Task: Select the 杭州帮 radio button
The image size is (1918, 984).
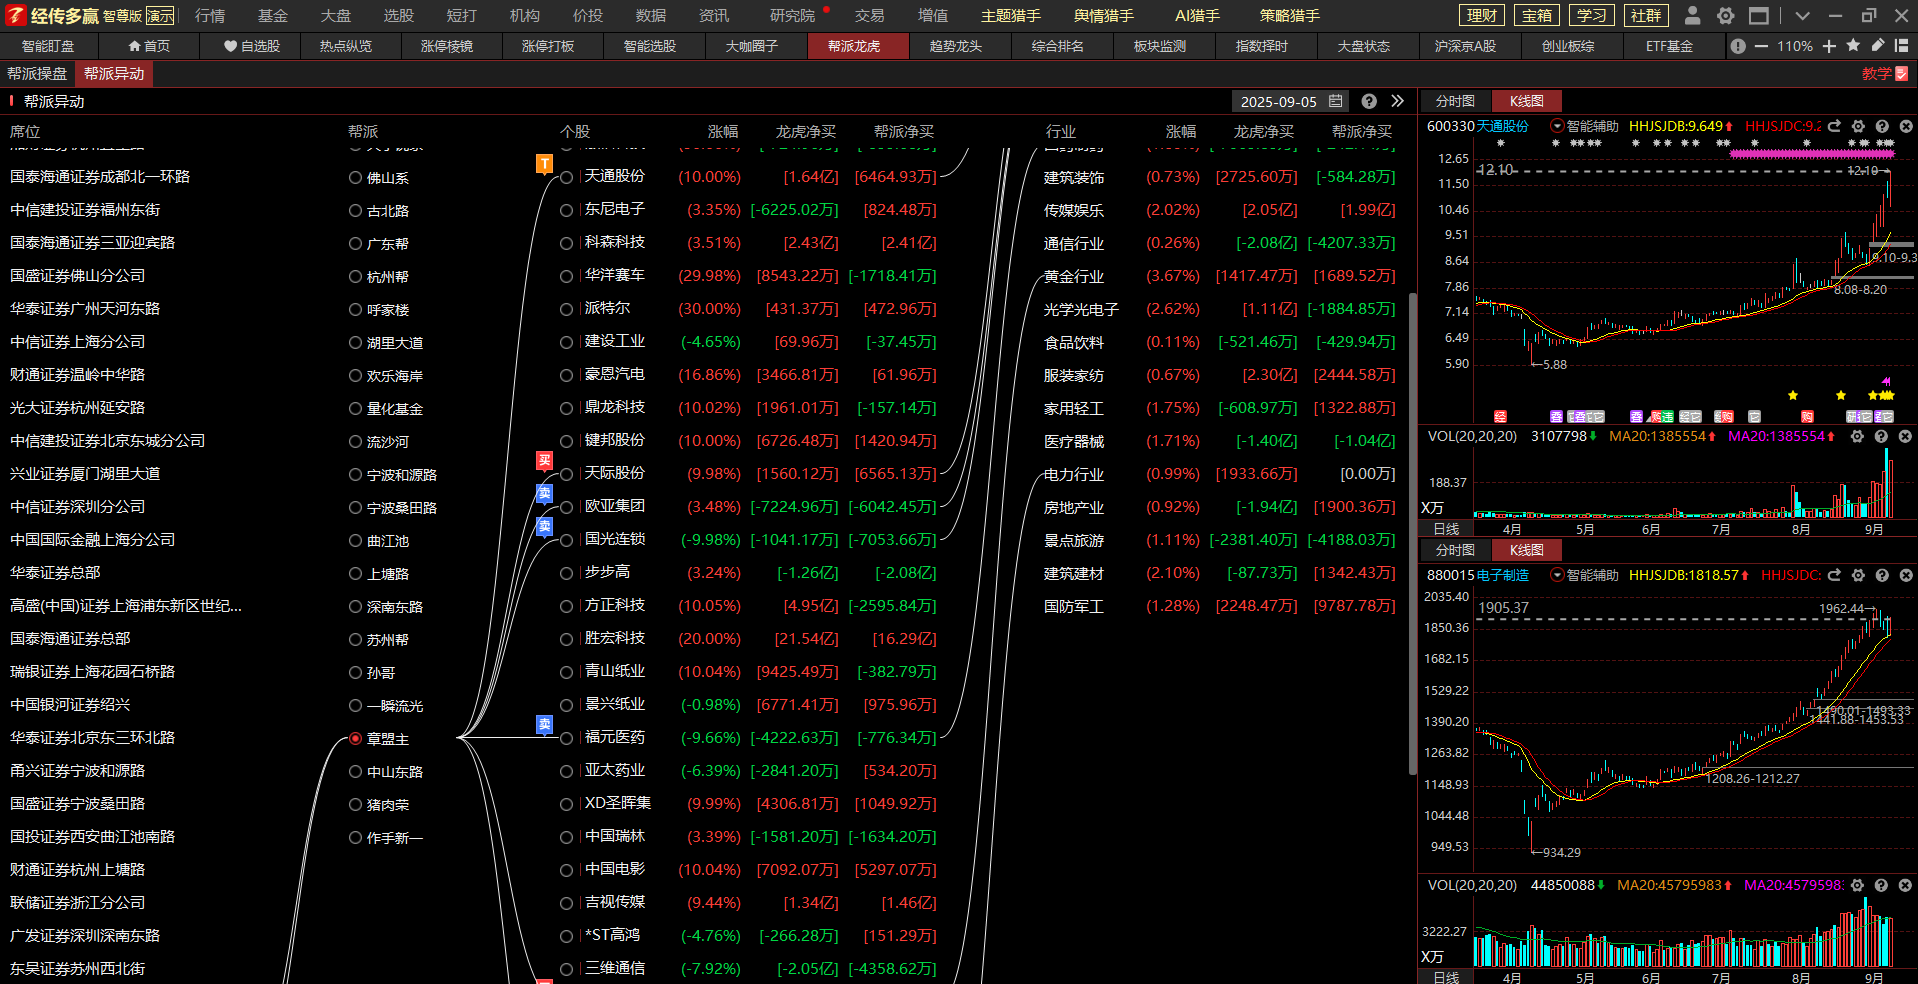Action: 355,276
